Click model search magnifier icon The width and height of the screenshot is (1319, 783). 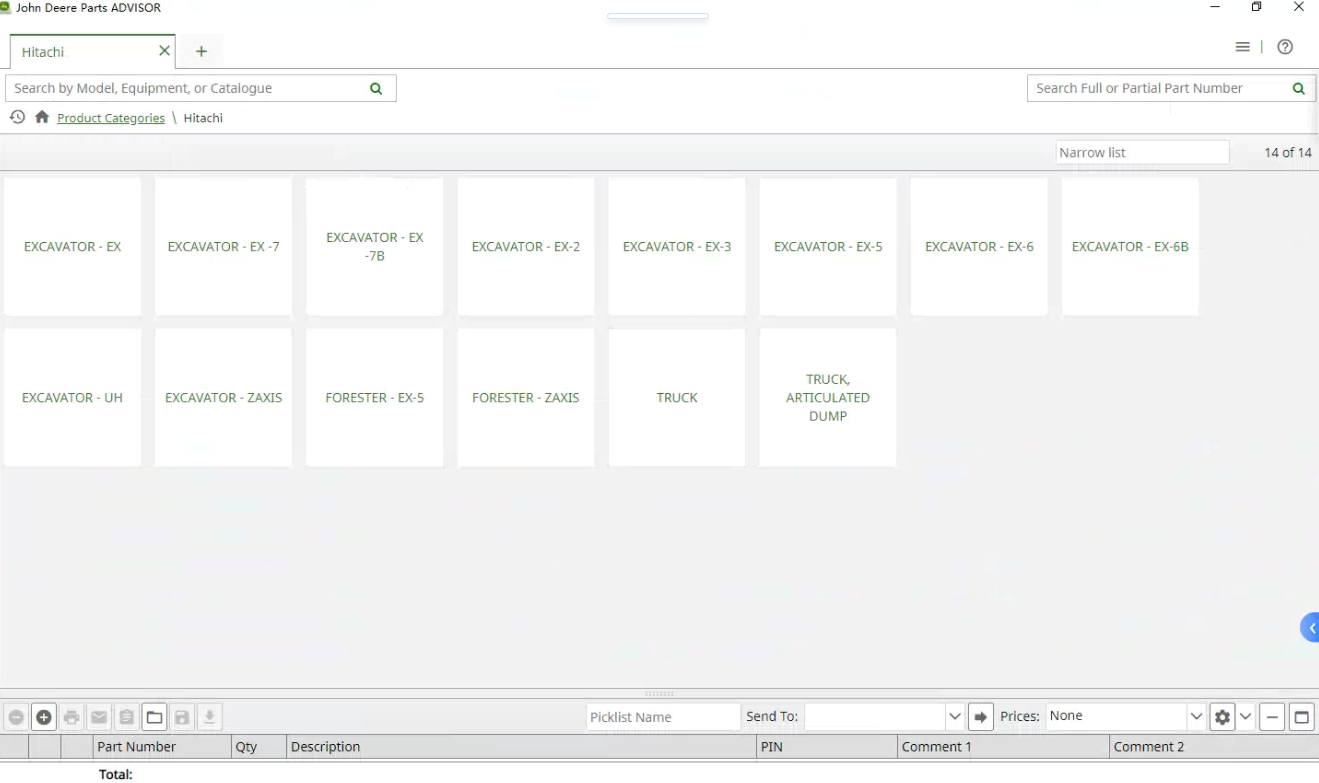pos(376,88)
